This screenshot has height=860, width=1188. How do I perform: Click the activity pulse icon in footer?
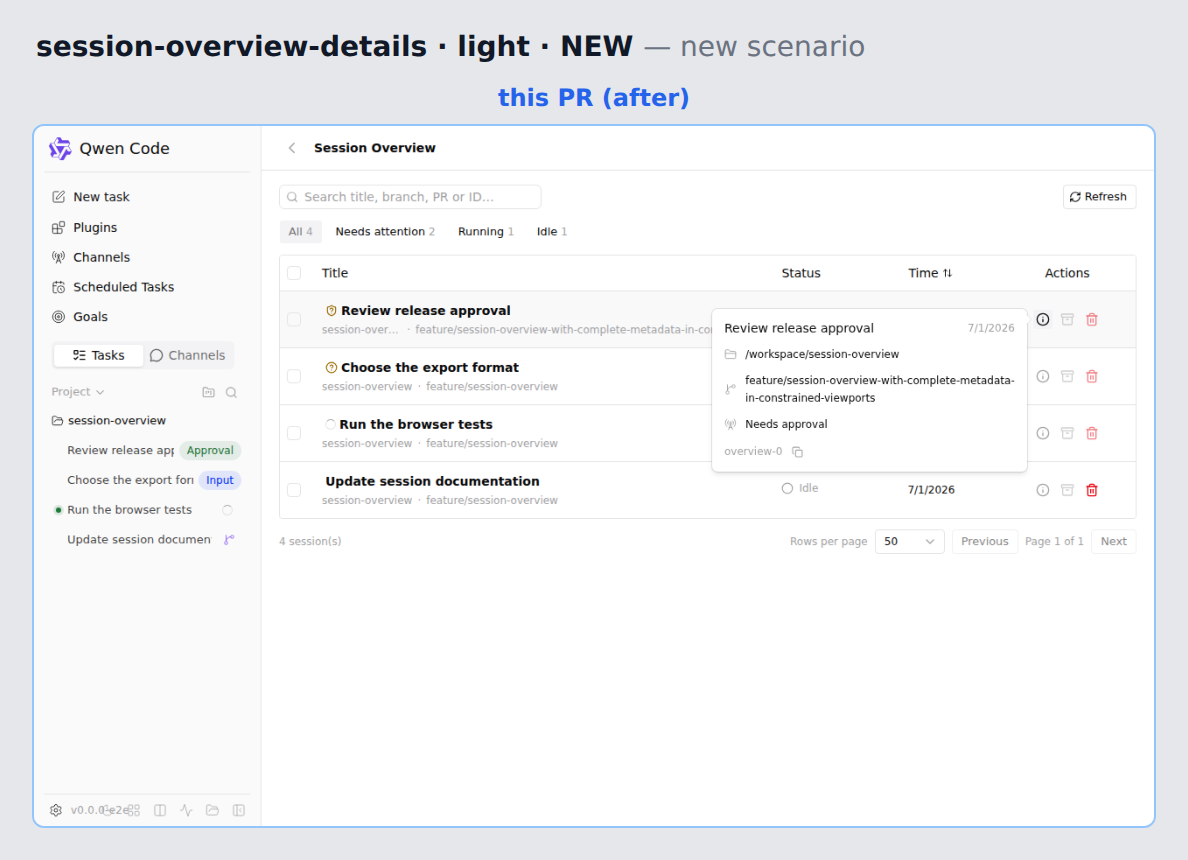186,810
